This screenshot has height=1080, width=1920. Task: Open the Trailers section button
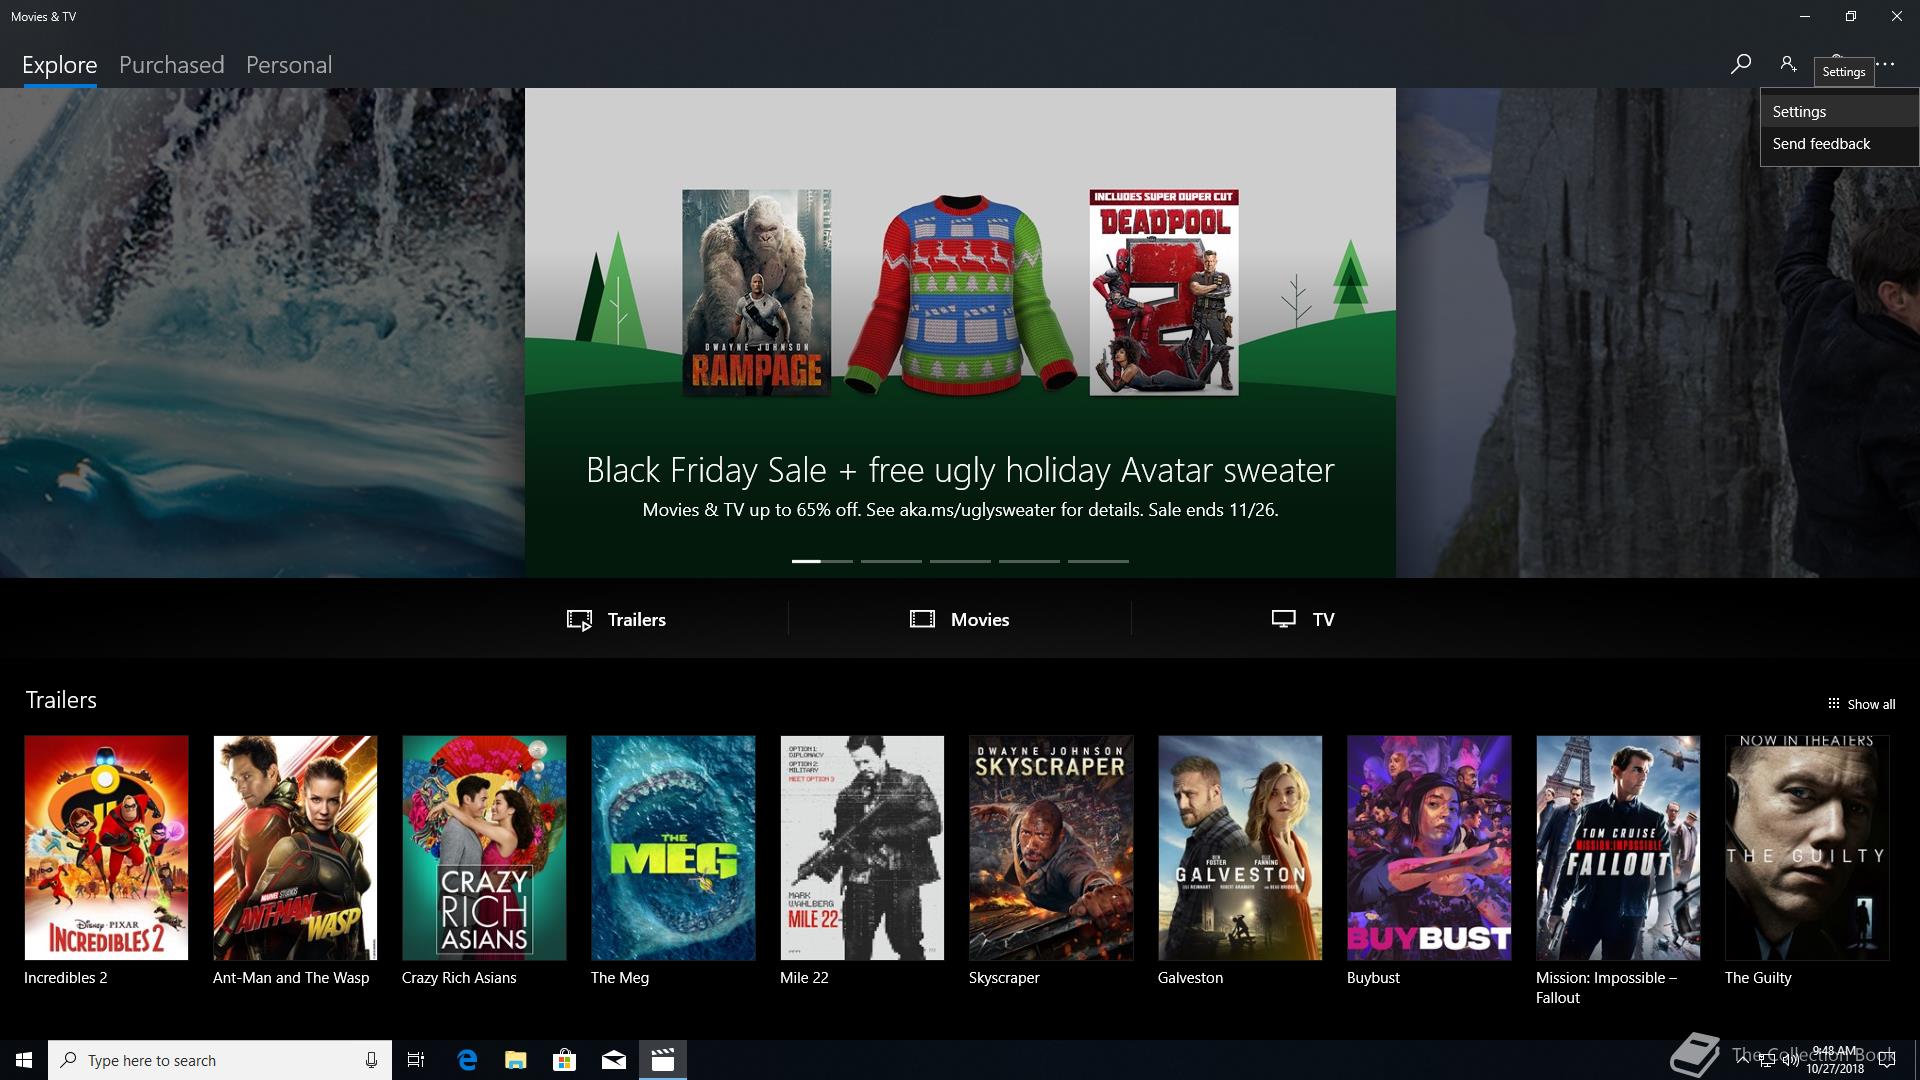click(x=616, y=620)
